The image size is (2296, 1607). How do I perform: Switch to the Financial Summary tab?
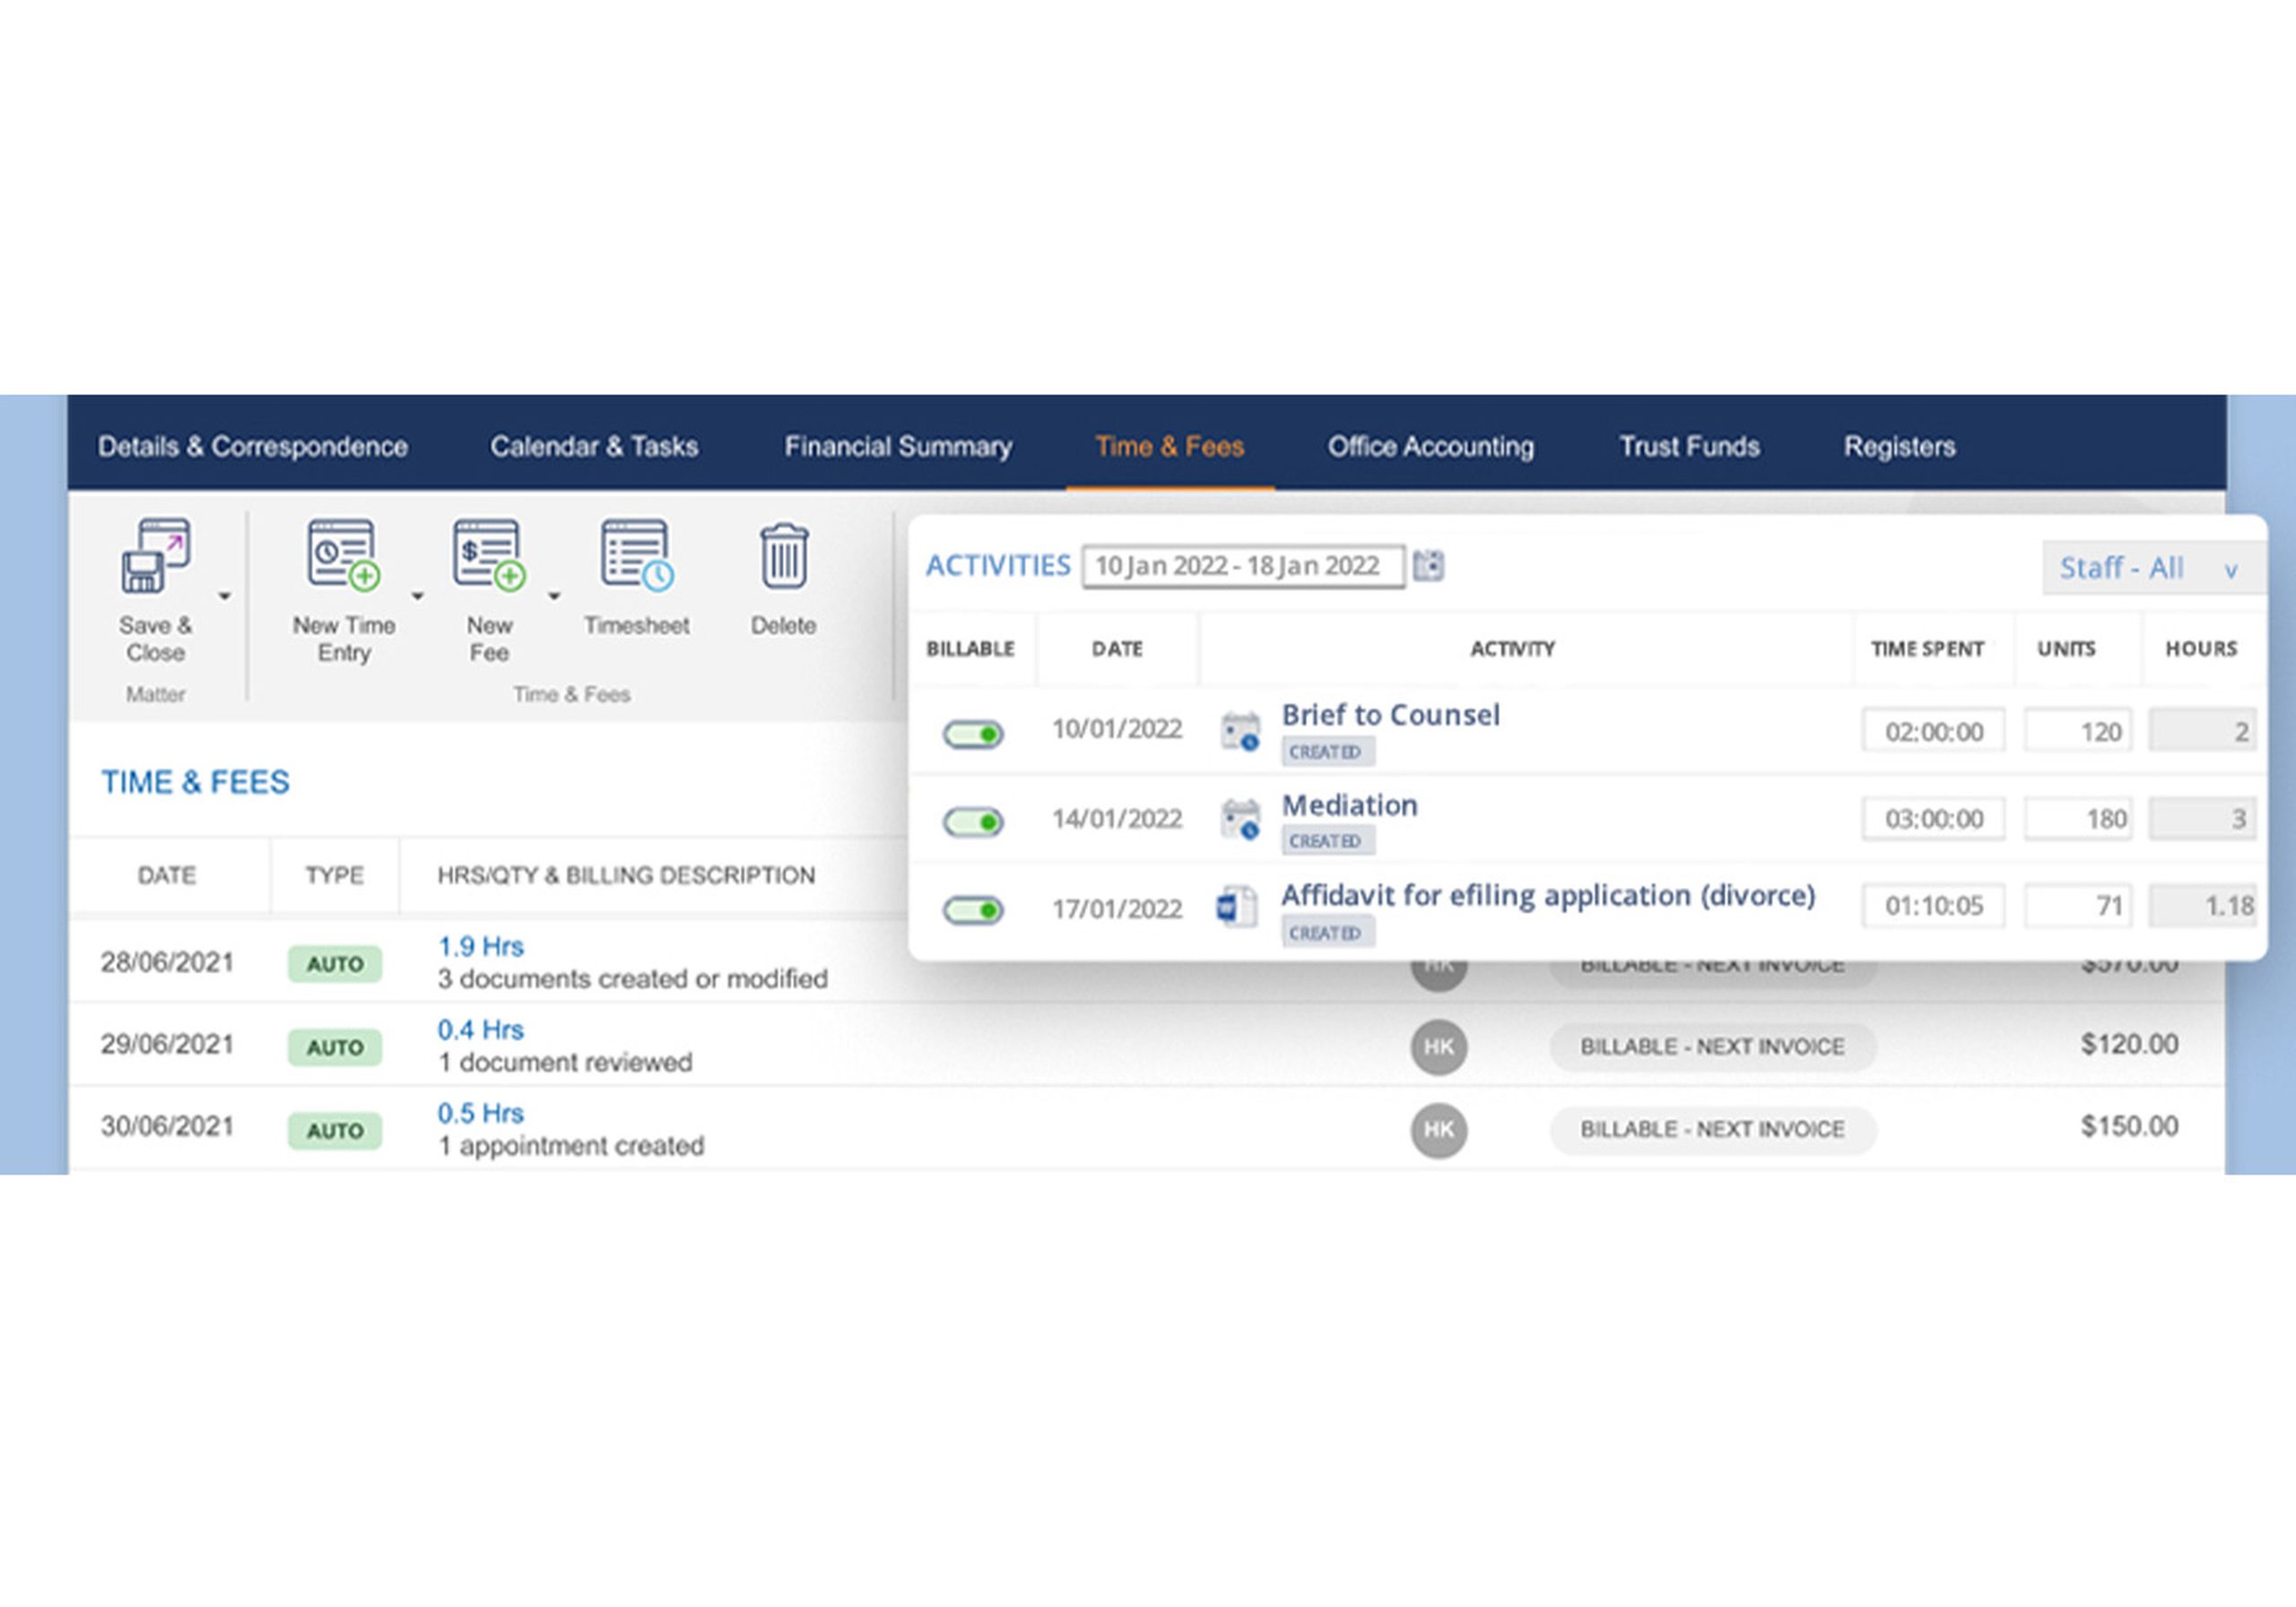pos(898,446)
